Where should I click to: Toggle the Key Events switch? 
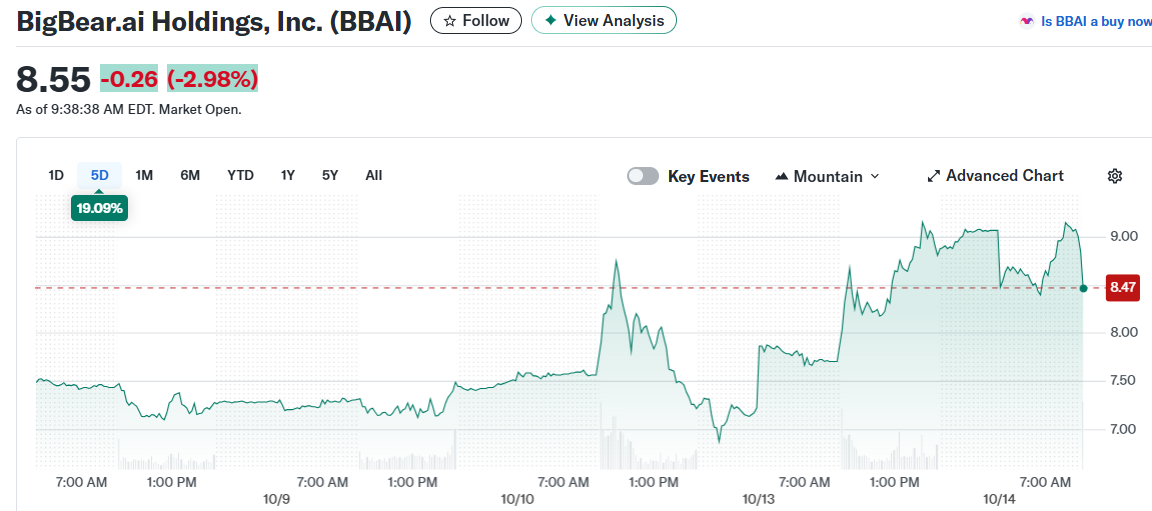tap(643, 176)
